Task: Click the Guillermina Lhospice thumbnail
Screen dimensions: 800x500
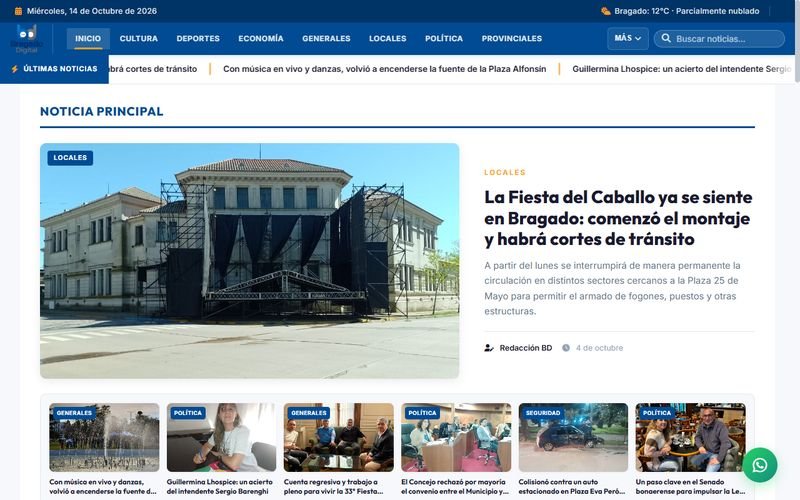Action: click(x=221, y=437)
